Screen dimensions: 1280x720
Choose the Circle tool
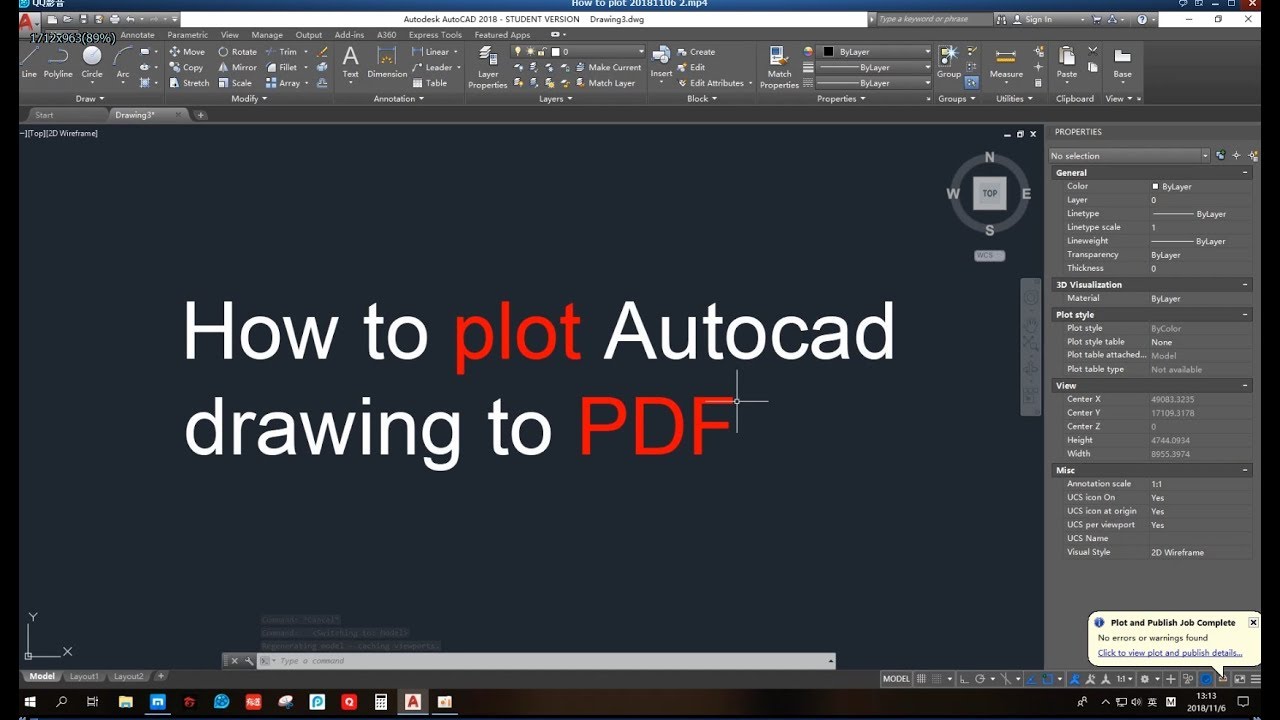pos(92,61)
